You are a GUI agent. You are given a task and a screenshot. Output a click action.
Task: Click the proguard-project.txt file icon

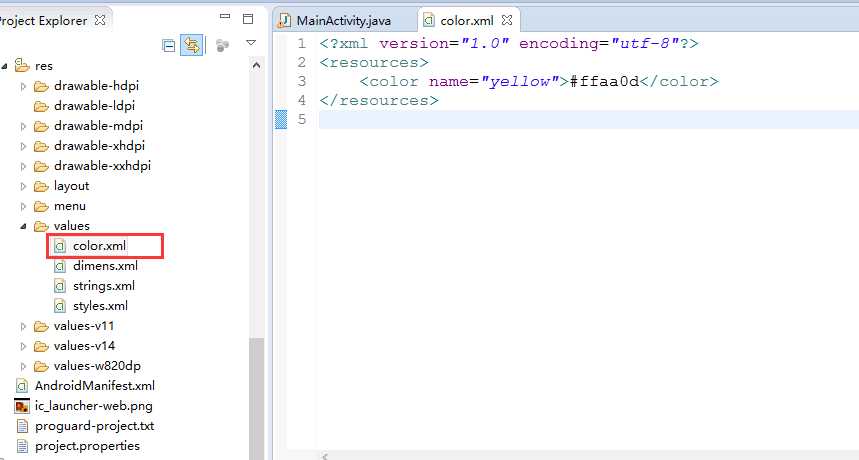[x=22, y=426]
